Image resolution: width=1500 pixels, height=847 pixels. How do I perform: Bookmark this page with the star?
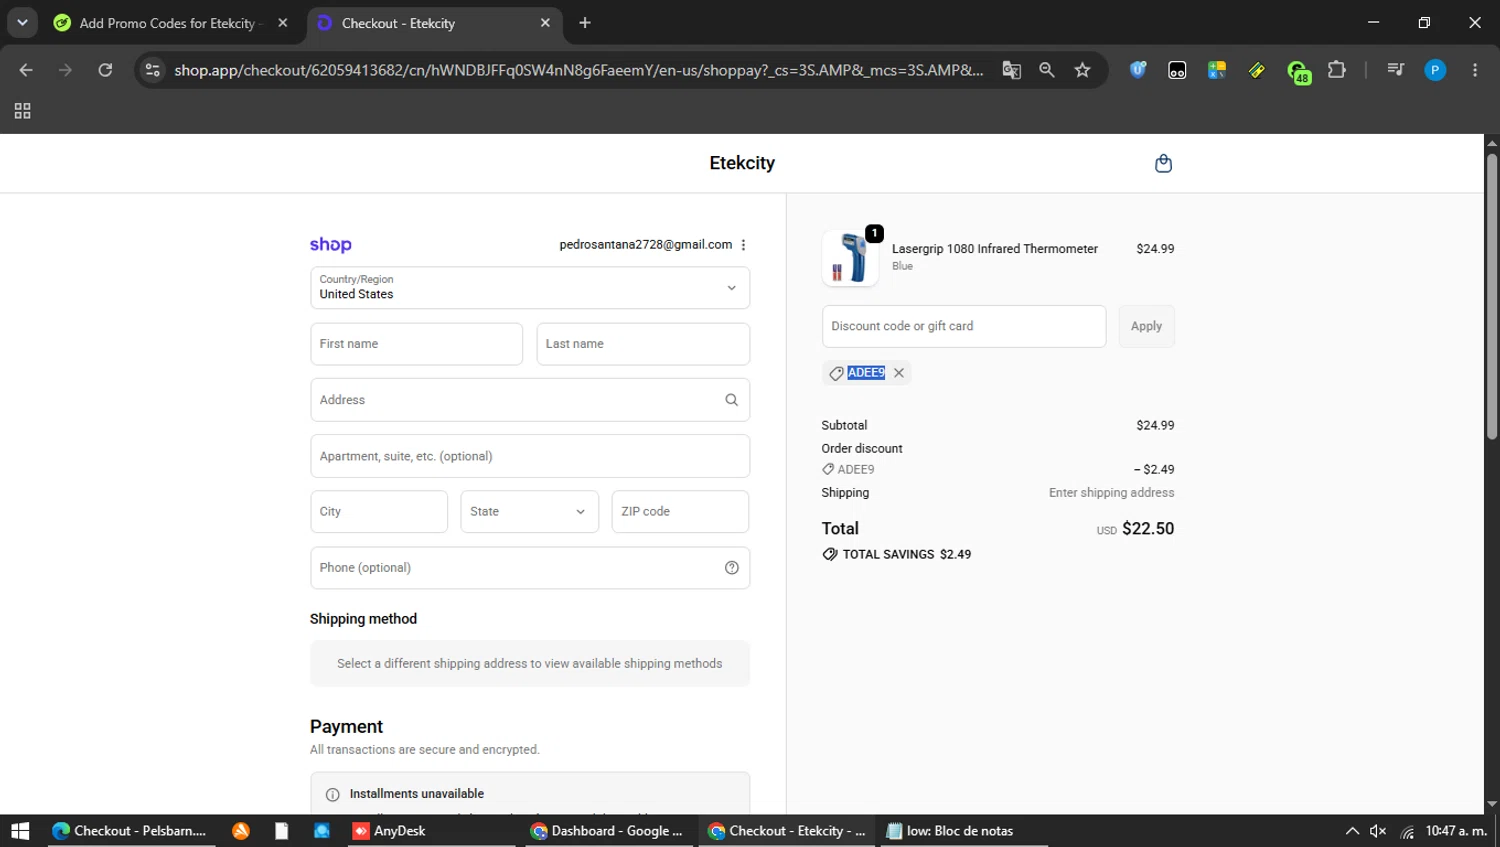tap(1082, 70)
